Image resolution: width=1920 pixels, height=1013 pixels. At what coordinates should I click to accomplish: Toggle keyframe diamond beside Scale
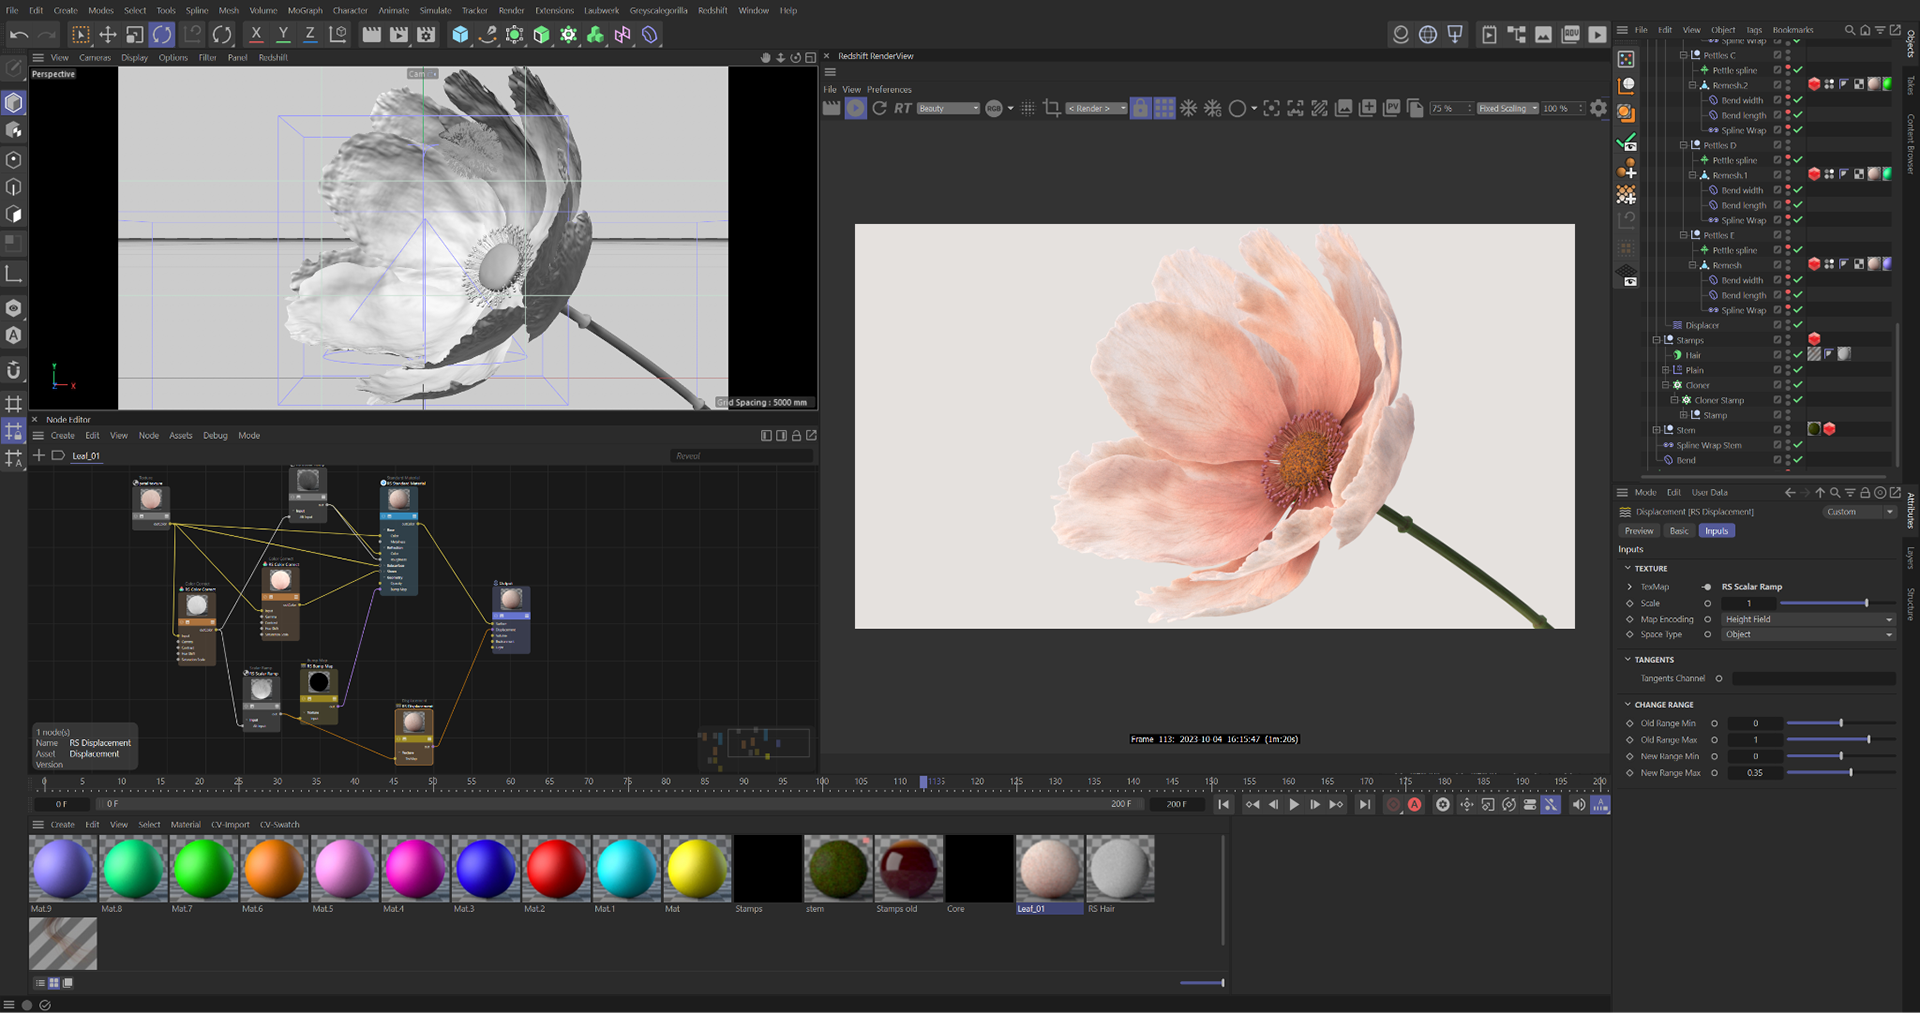1629,603
